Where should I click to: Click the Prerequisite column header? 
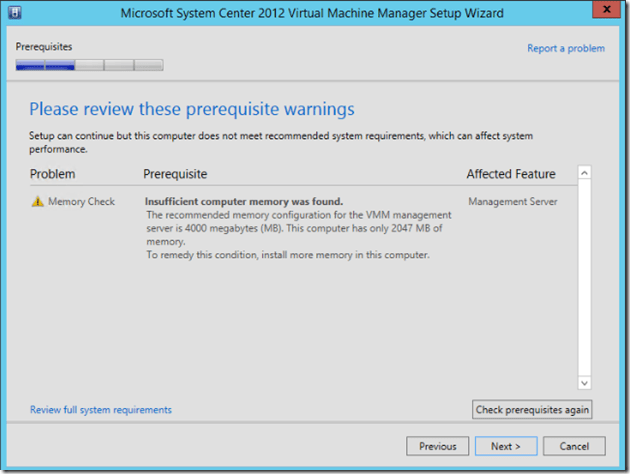[175, 174]
